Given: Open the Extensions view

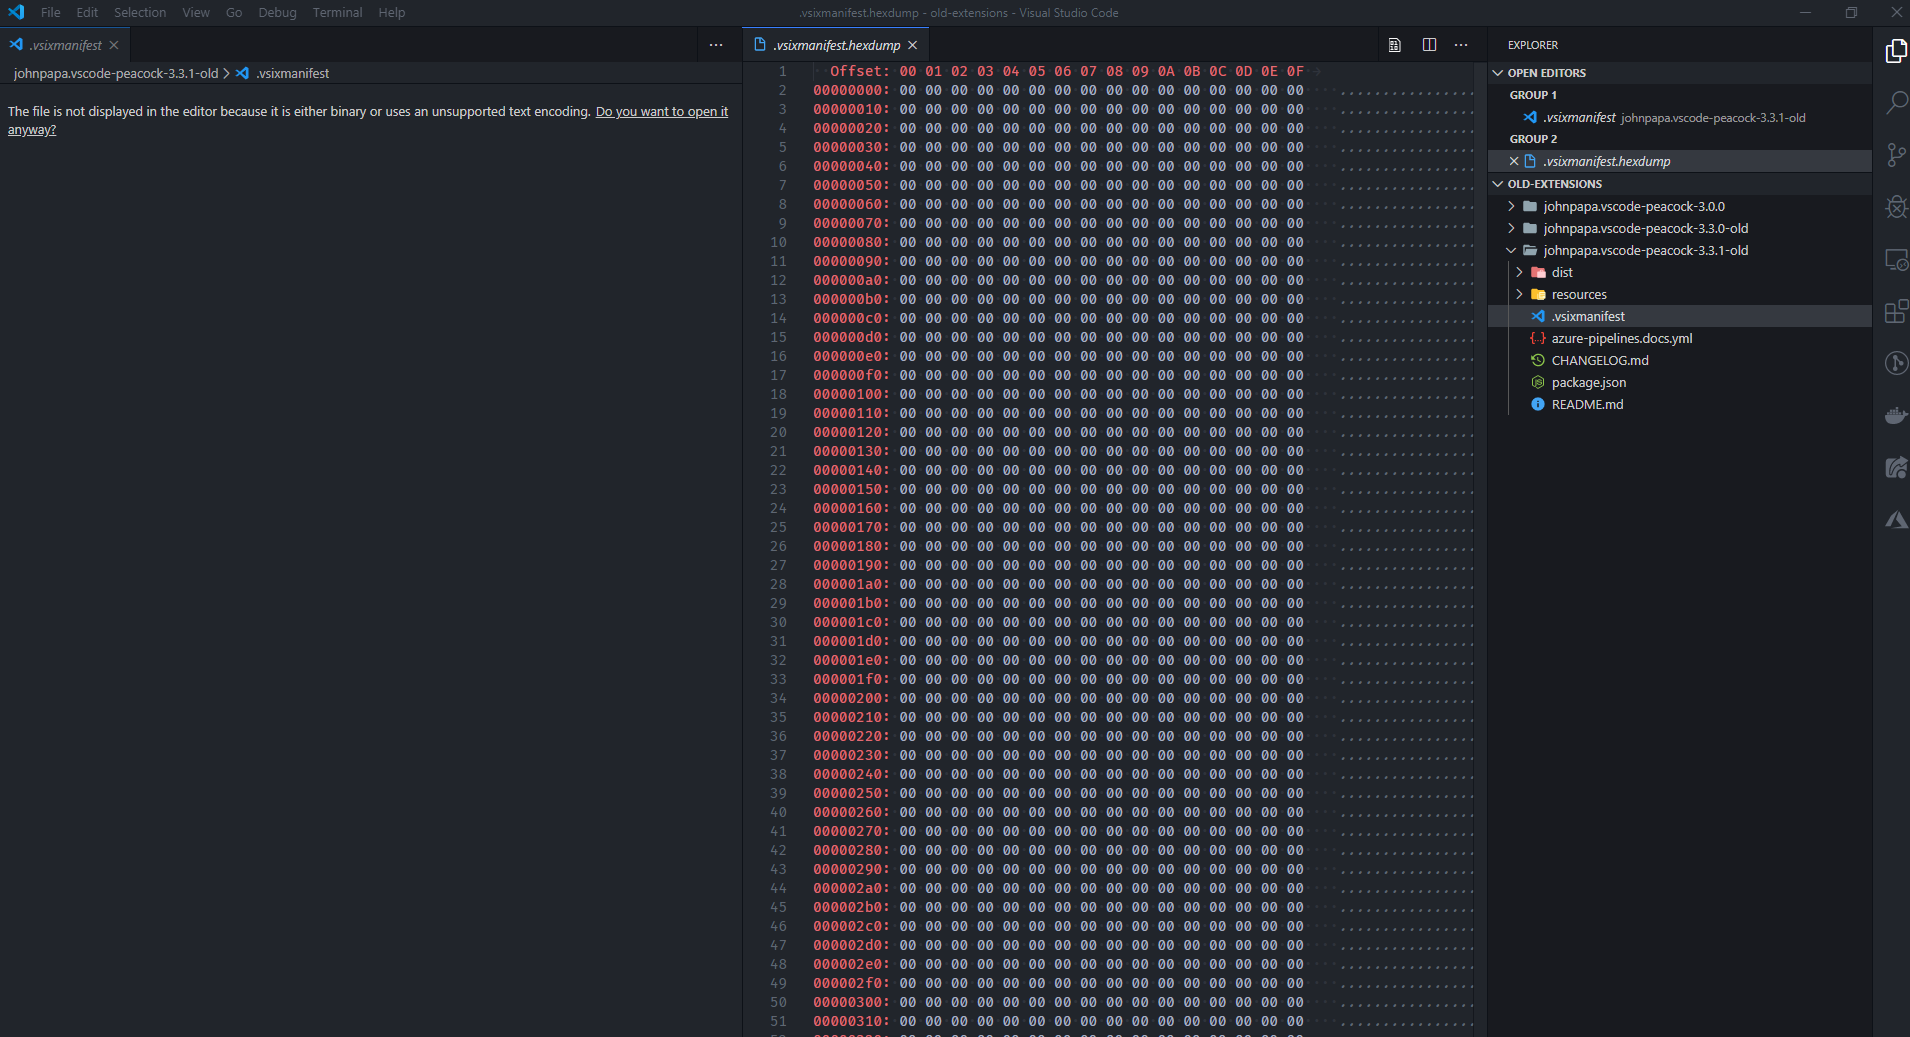Looking at the screenshot, I should [x=1896, y=311].
